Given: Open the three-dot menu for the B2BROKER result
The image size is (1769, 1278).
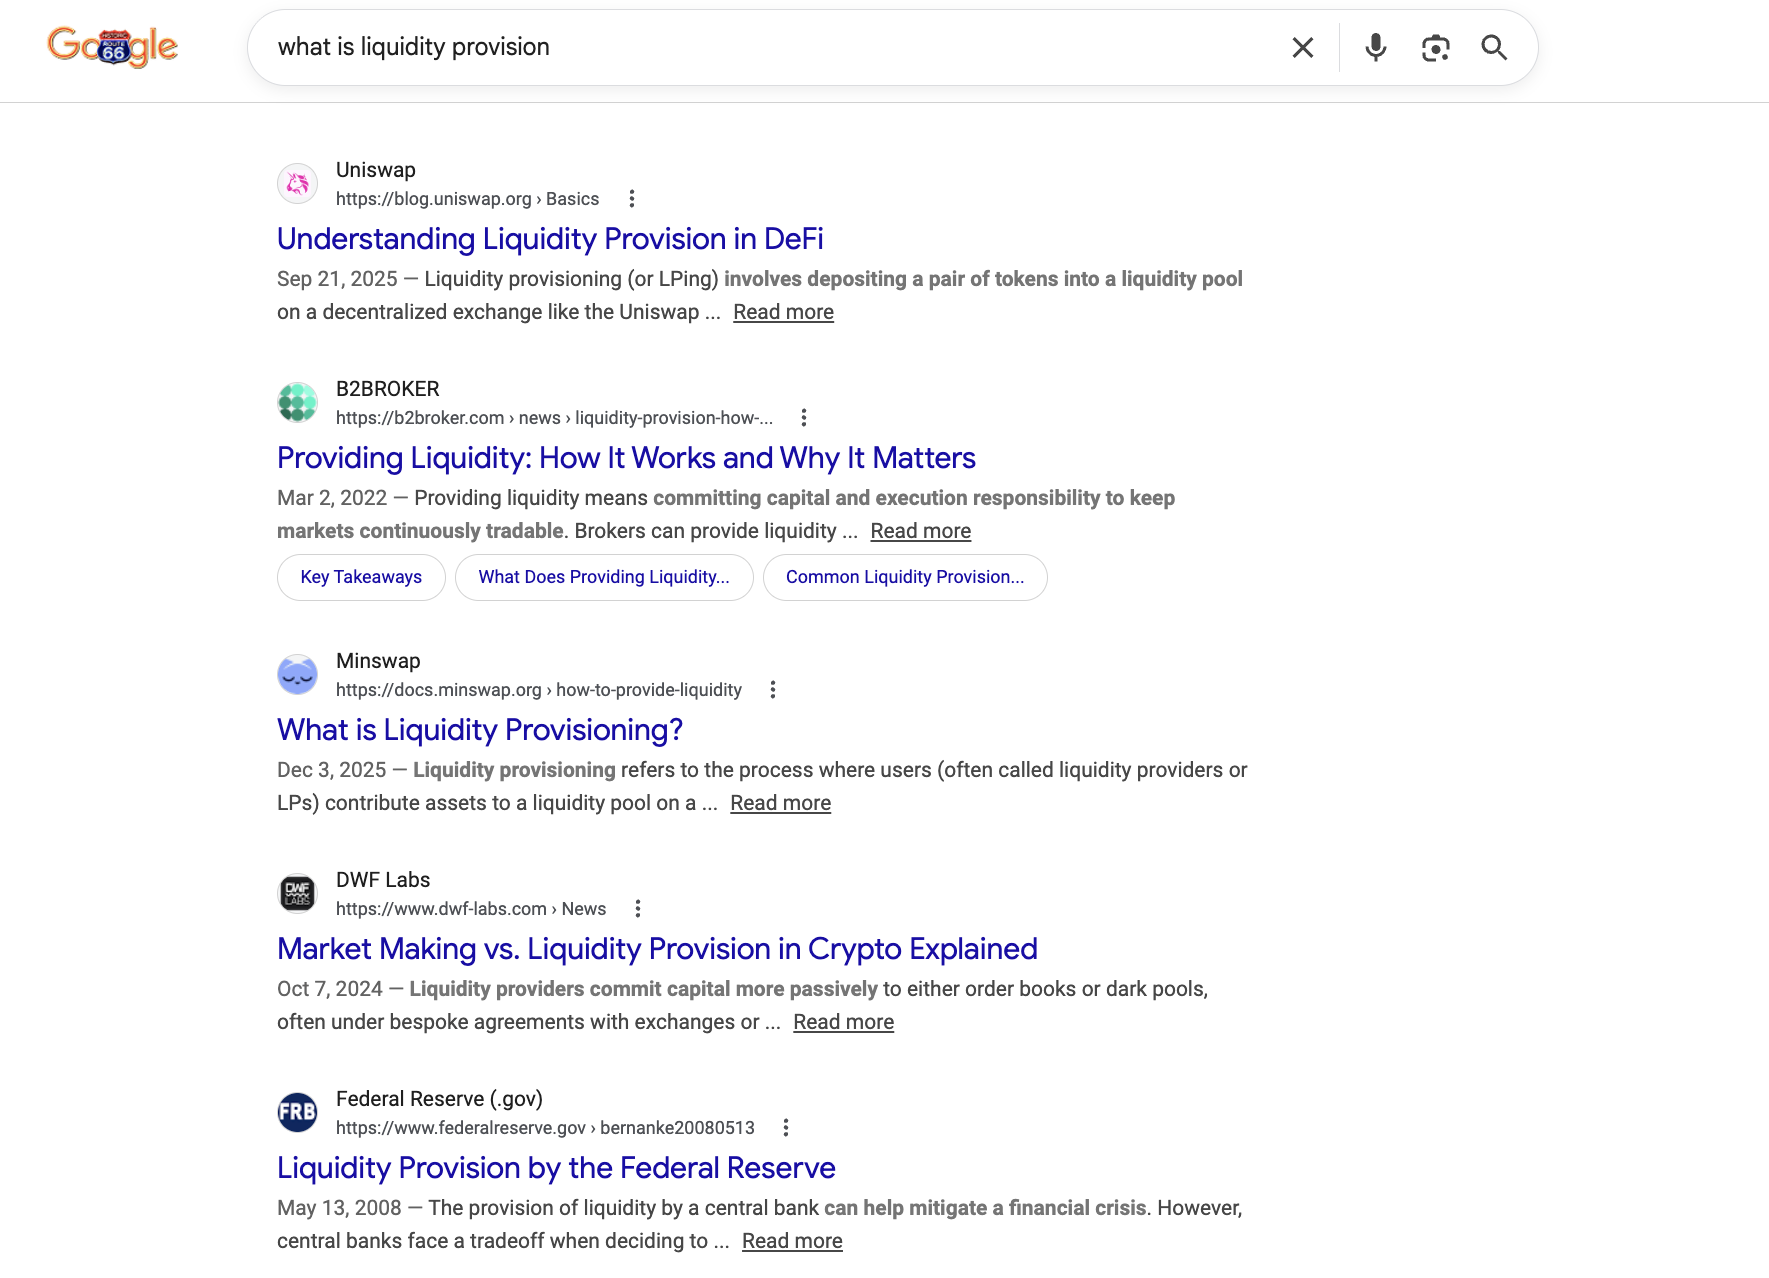Looking at the screenshot, I should 803,418.
